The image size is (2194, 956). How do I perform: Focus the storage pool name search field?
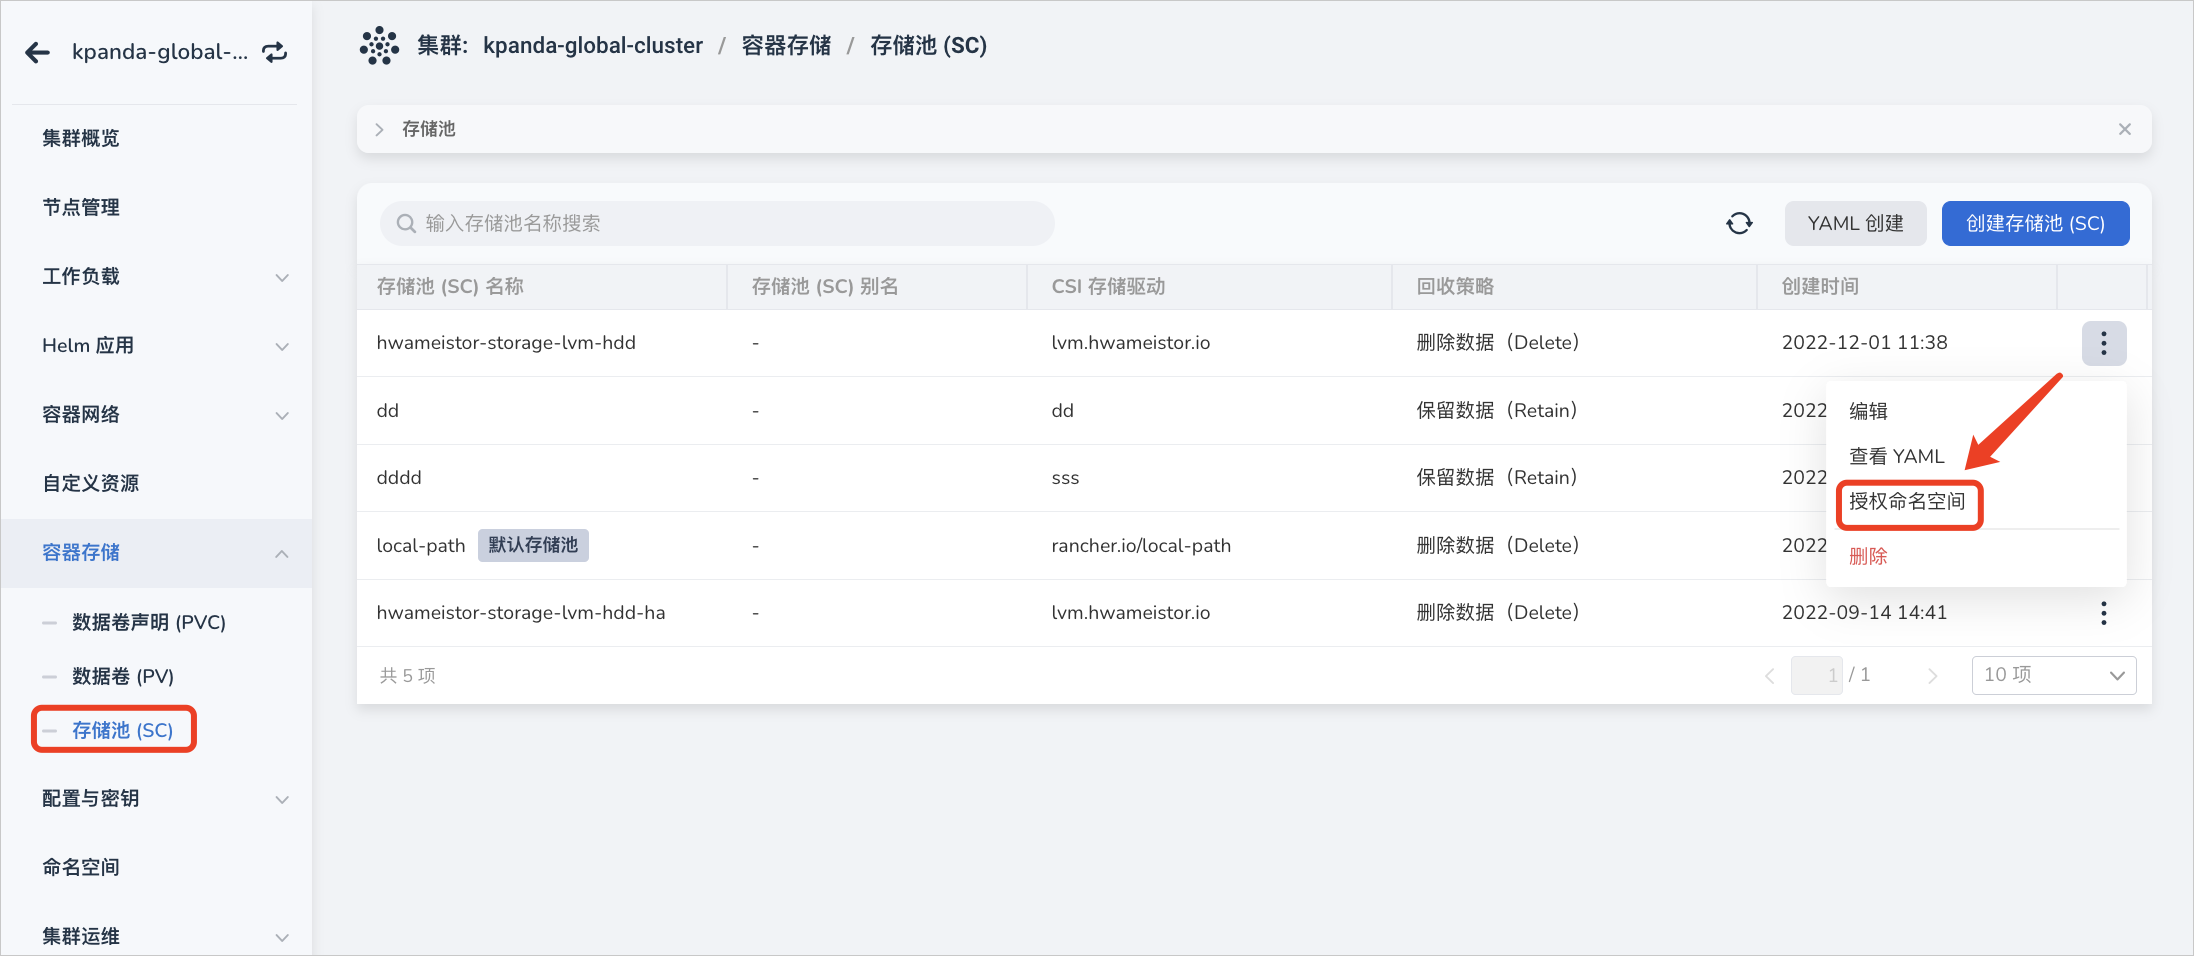point(717,223)
